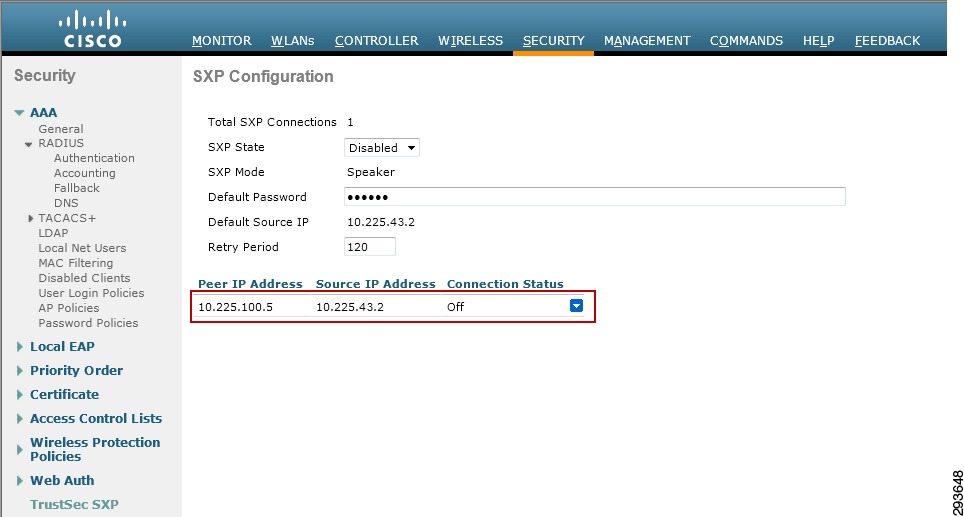Viewport: 964px width, 517px height.
Task: Click the Connection Status column header
Action: pos(505,284)
